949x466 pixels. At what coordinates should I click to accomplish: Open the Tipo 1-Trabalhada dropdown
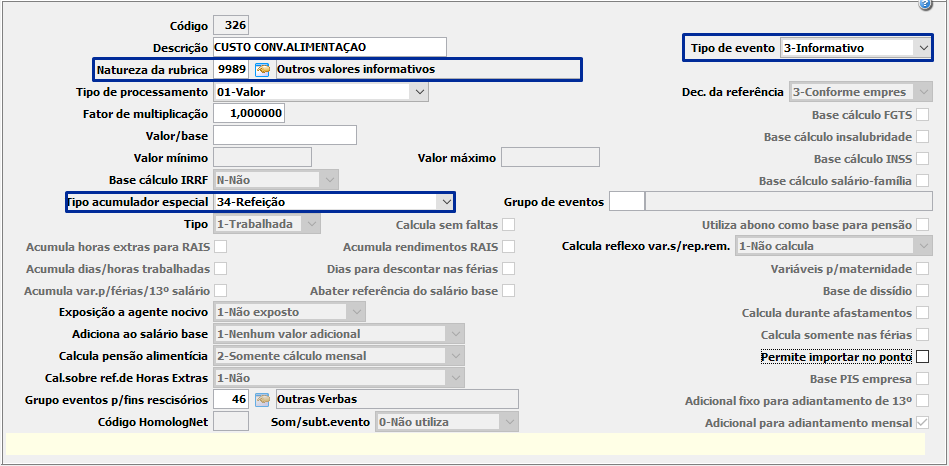pos(267,224)
